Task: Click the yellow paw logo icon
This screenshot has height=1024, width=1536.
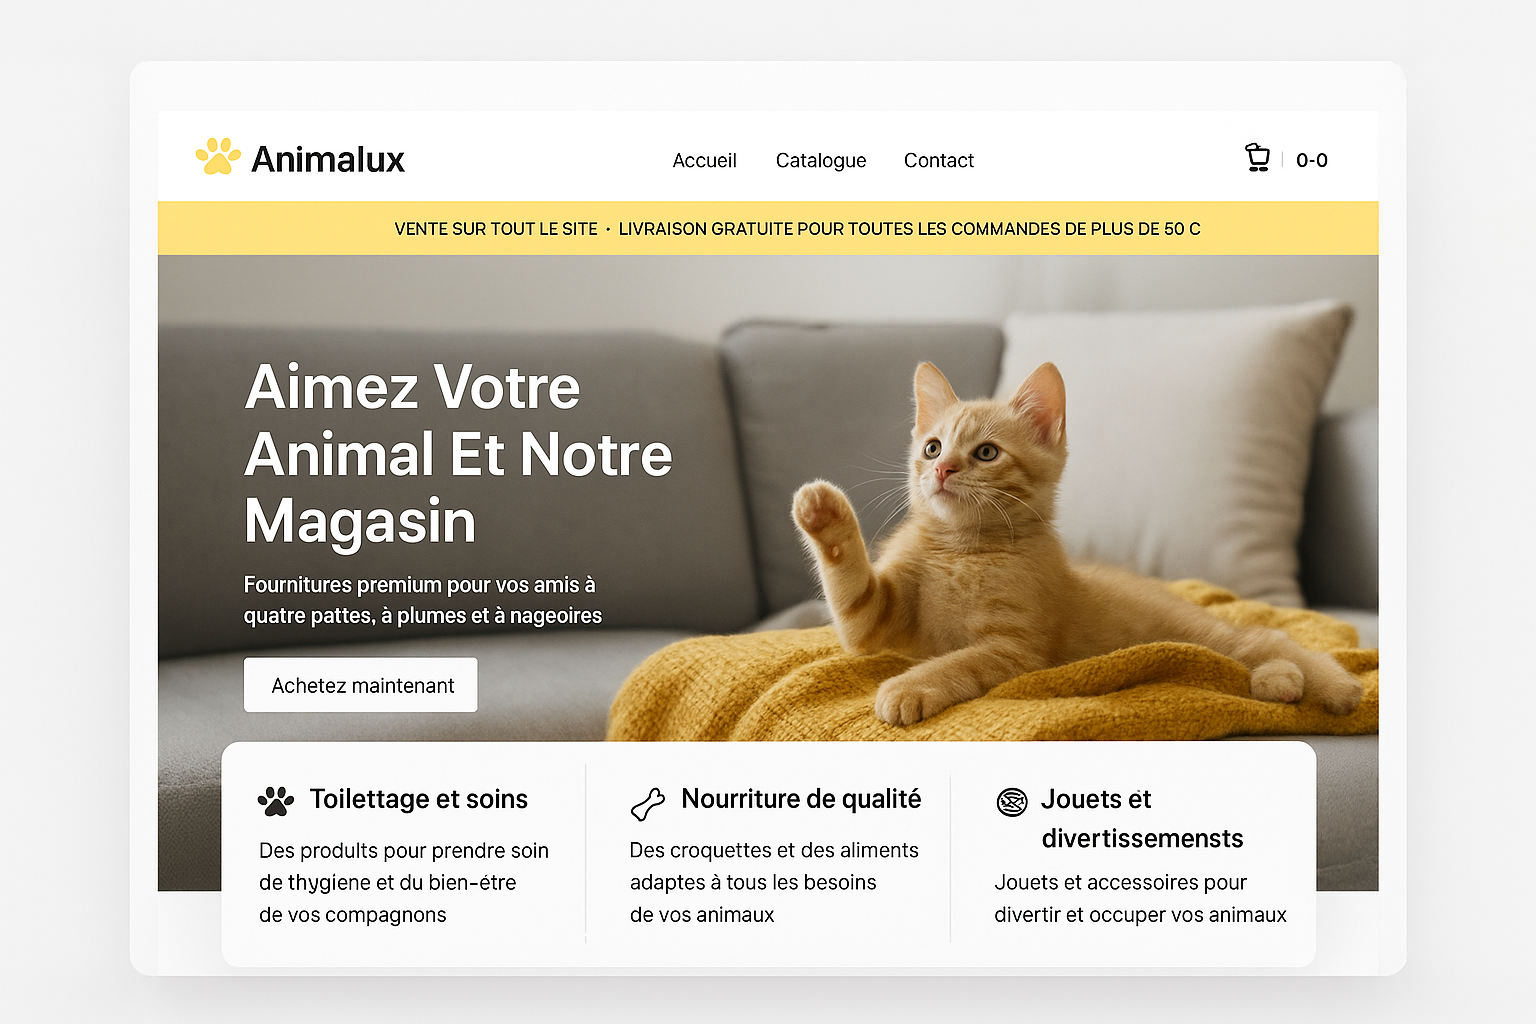Action: pyautogui.click(x=218, y=156)
